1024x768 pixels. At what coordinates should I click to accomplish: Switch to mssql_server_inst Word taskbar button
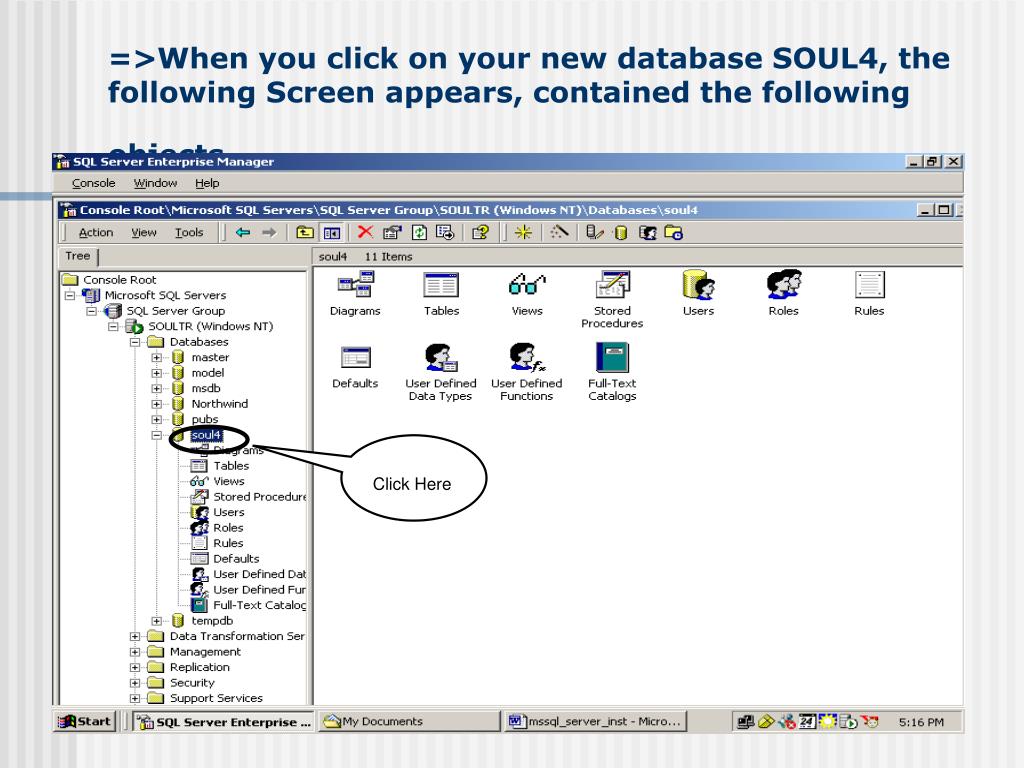pyautogui.click(x=596, y=722)
